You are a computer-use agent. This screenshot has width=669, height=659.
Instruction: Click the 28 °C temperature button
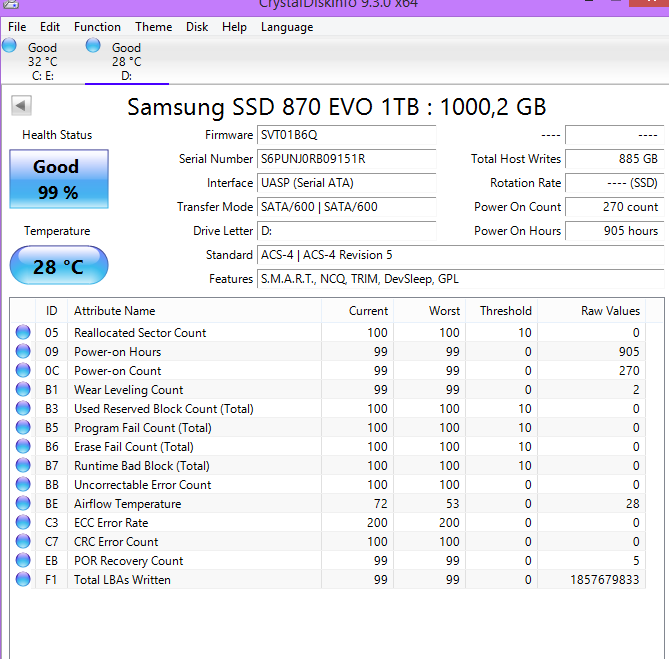click(x=59, y=265)
